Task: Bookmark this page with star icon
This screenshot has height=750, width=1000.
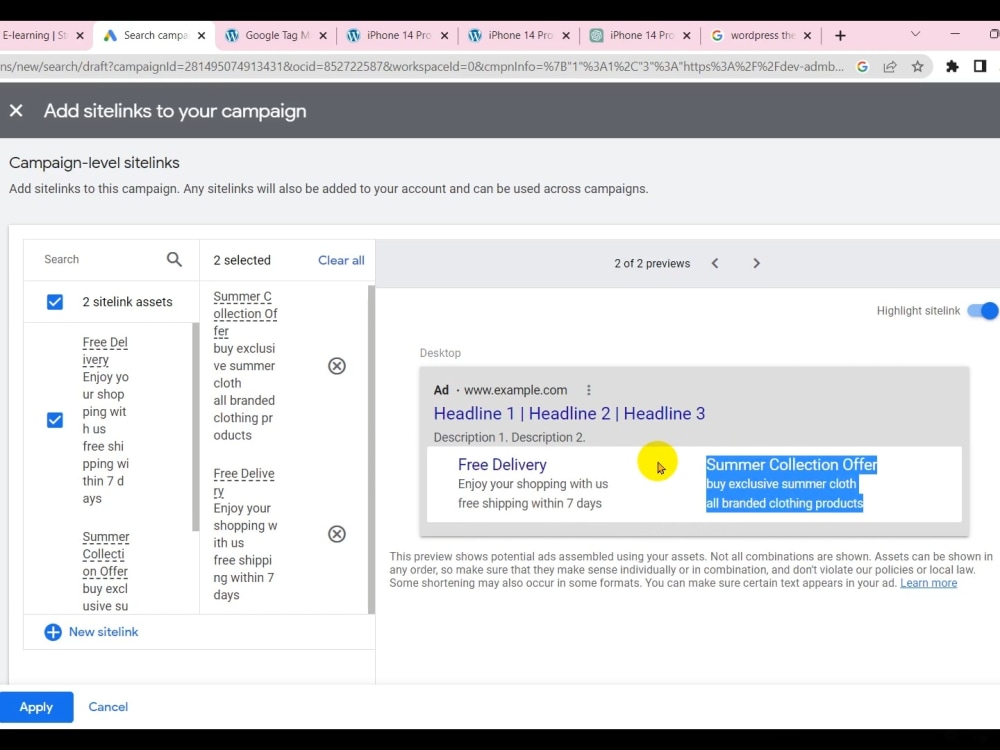Action: (x=917, y=66)
